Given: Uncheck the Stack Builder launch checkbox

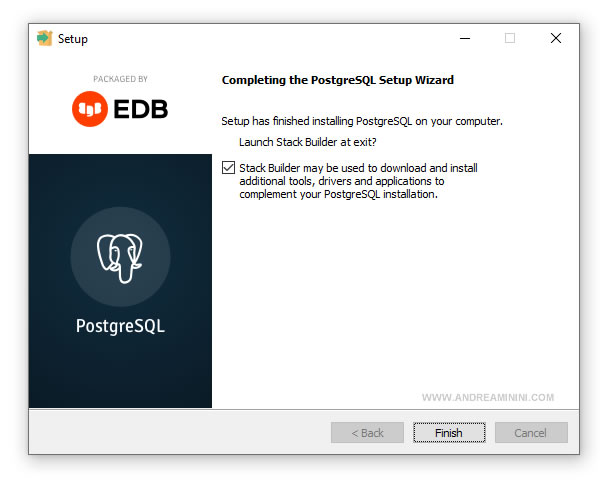Looking at the screenshot, I should (x=228, y=168).
